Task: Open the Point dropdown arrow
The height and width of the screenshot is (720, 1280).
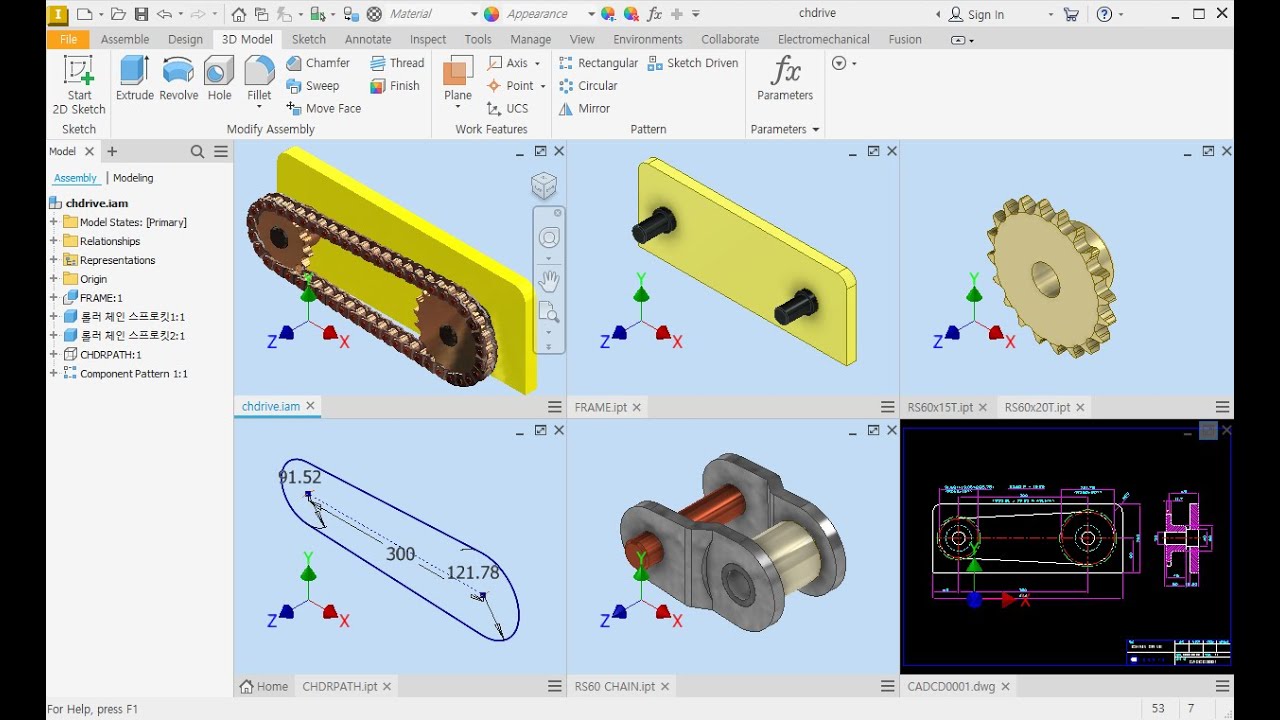Action: (x=543, y=86)
